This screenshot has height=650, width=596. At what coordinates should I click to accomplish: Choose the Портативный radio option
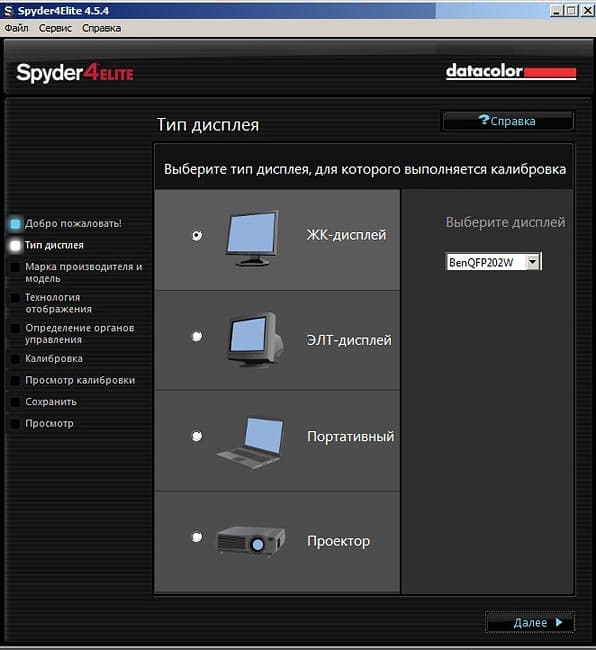(197, 436)
